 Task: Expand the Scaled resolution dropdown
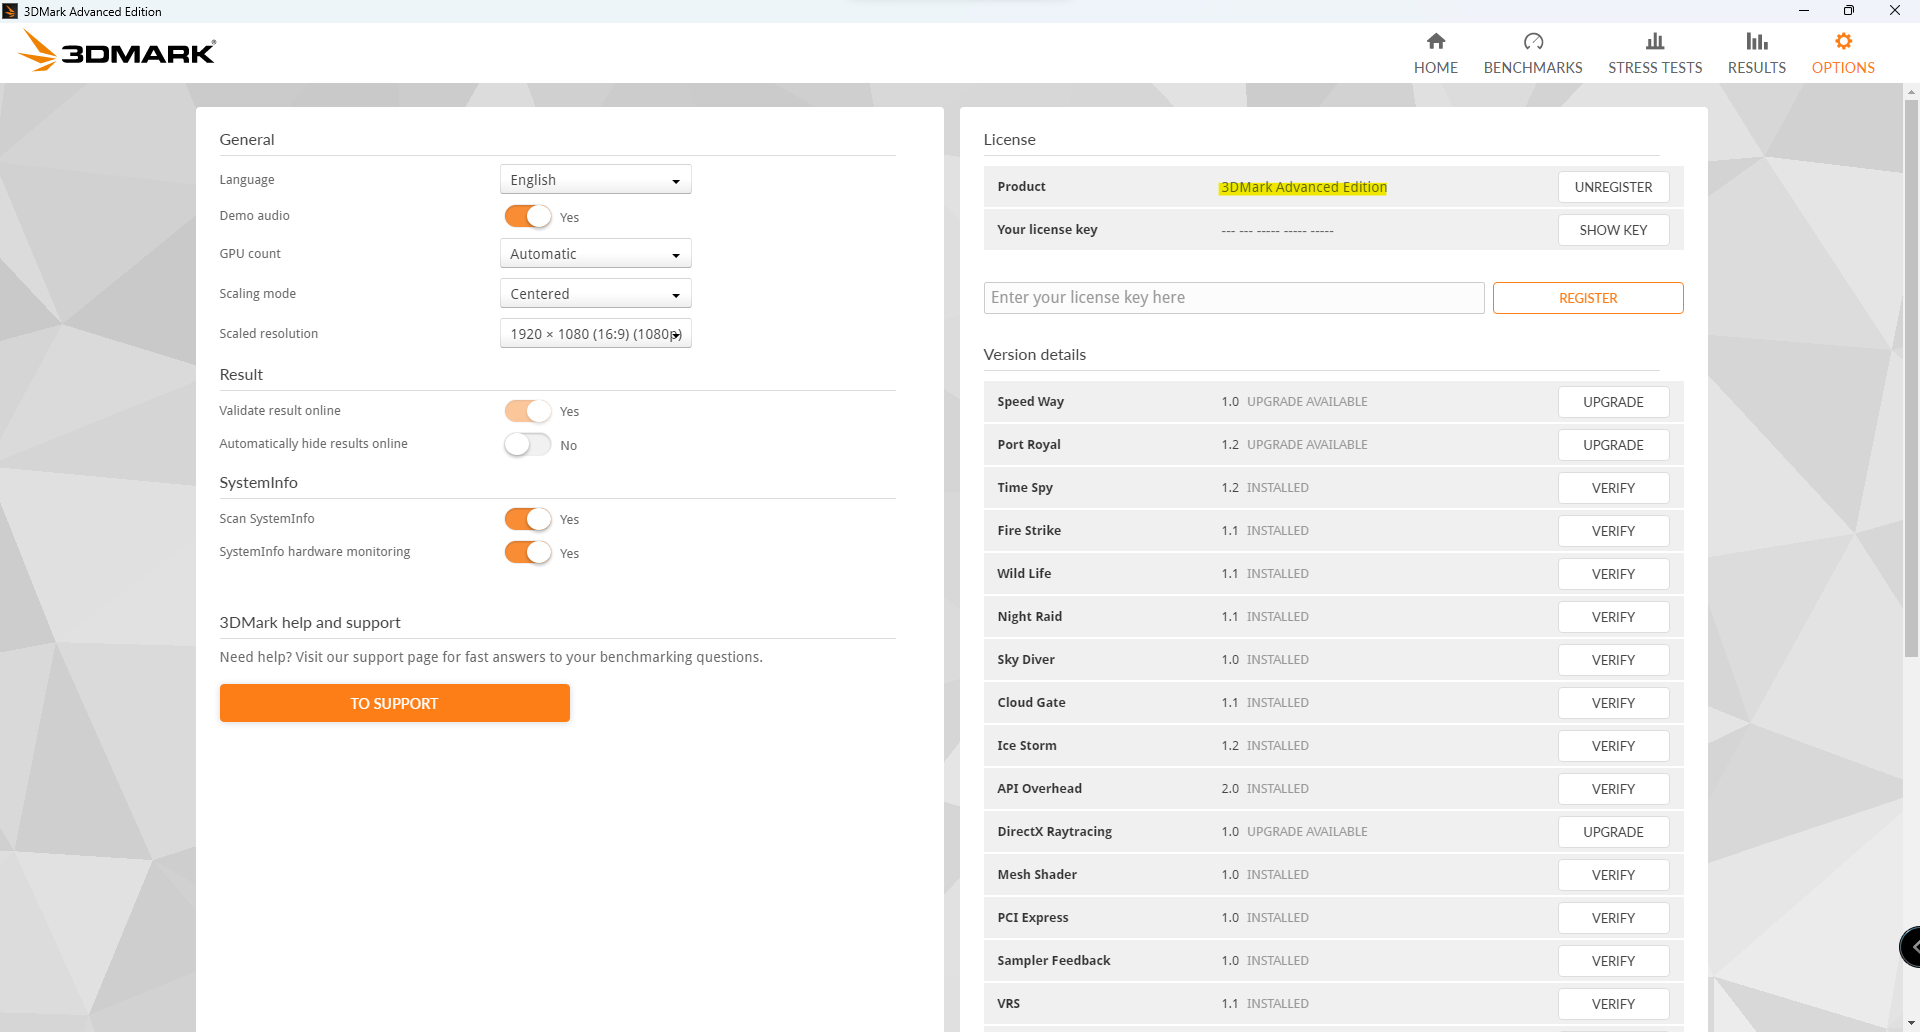point(595,334)
